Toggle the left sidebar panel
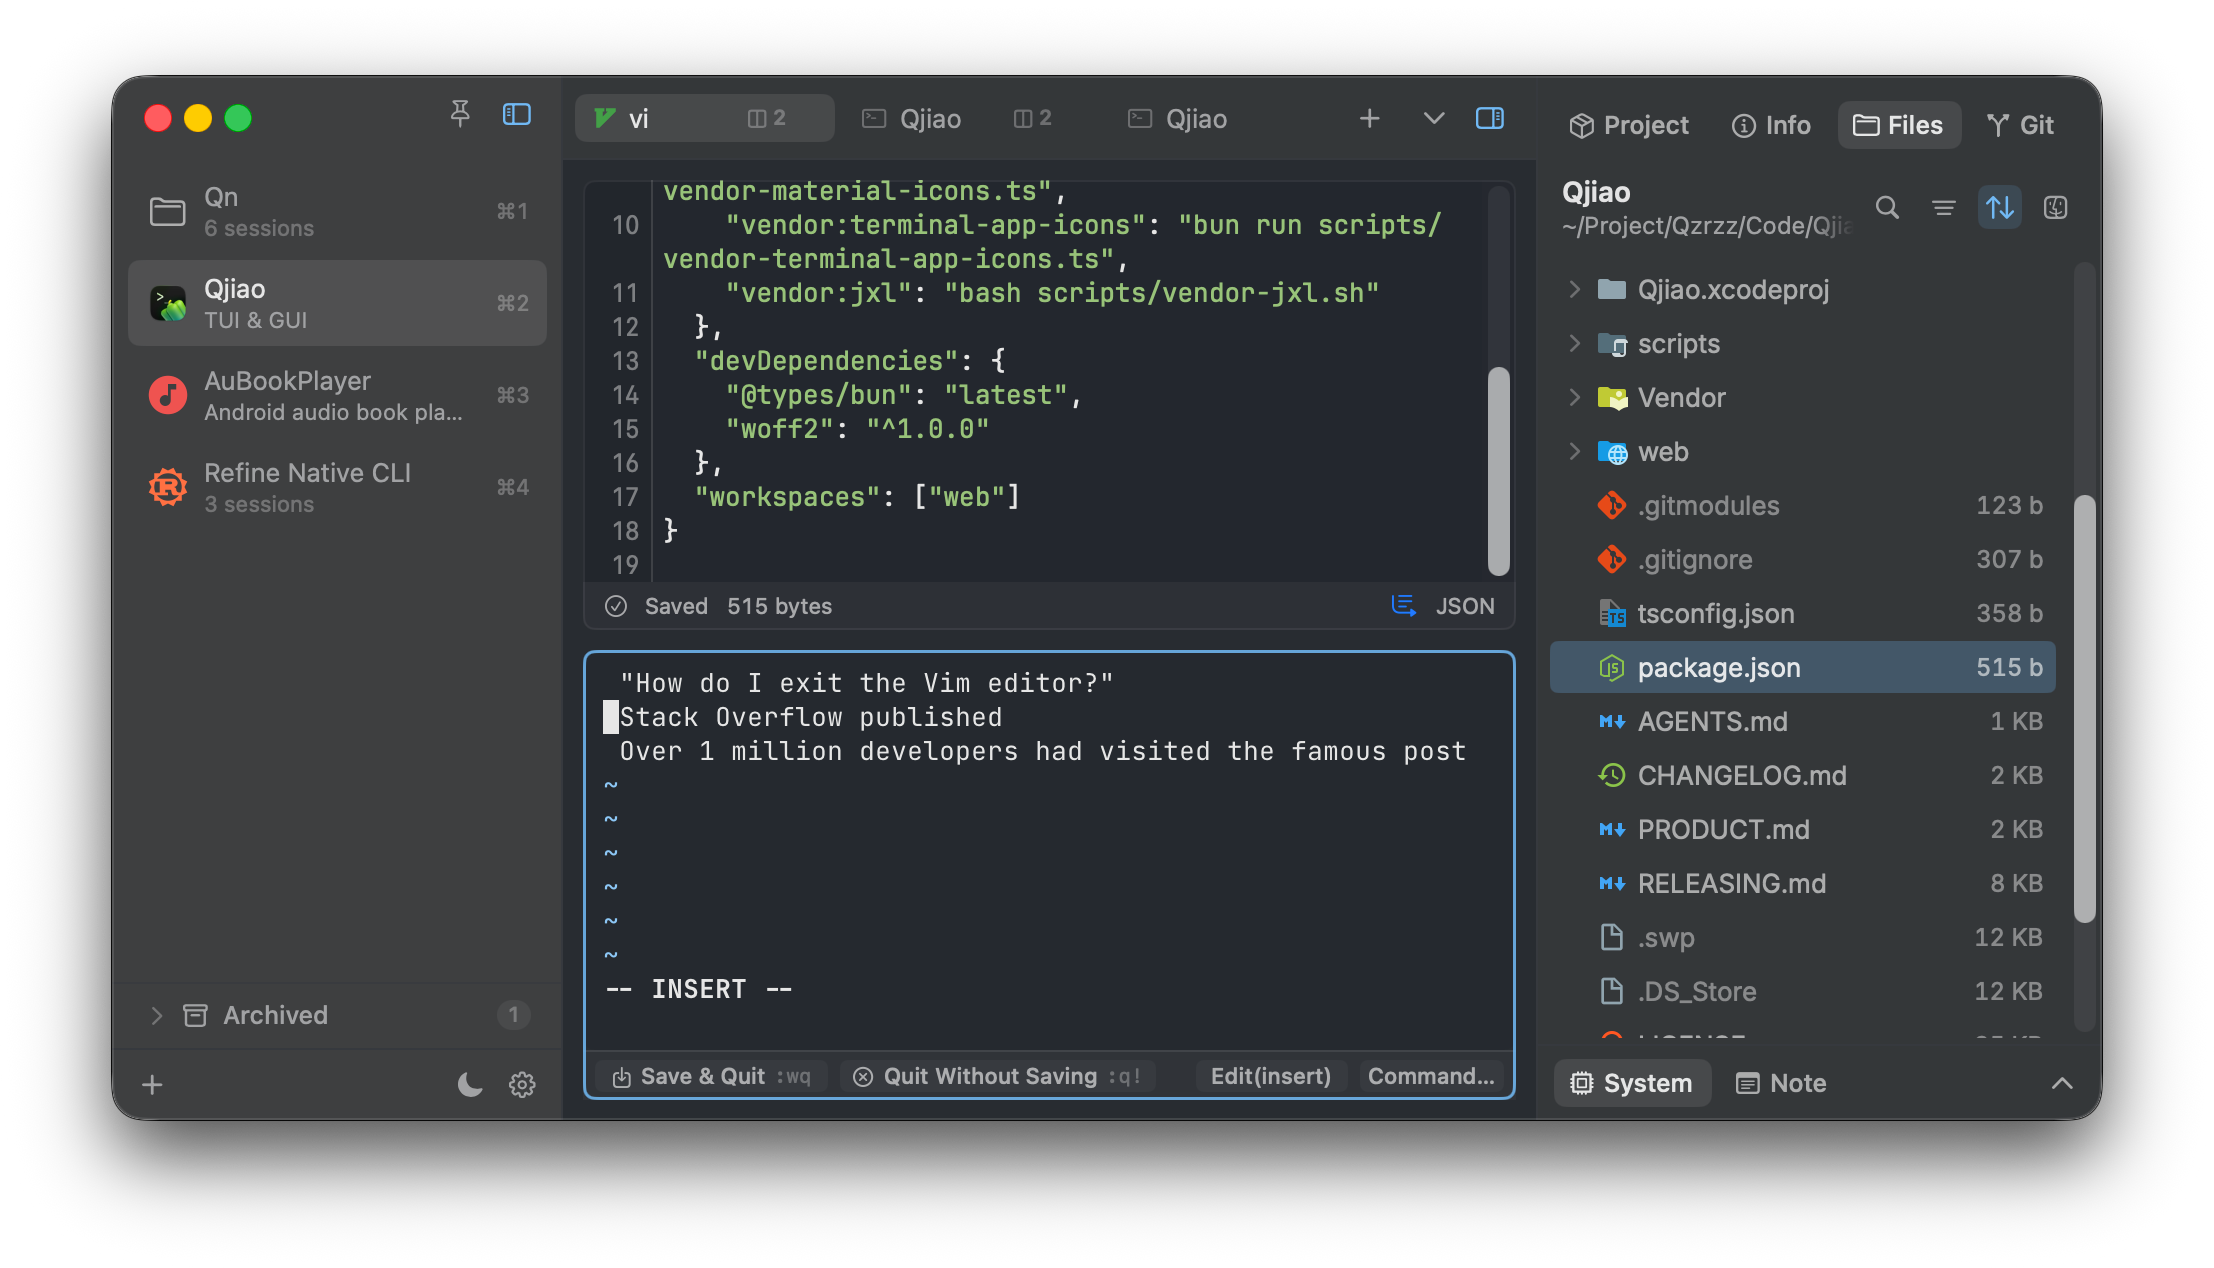The image size is (2214, 1268). (516, 115)
